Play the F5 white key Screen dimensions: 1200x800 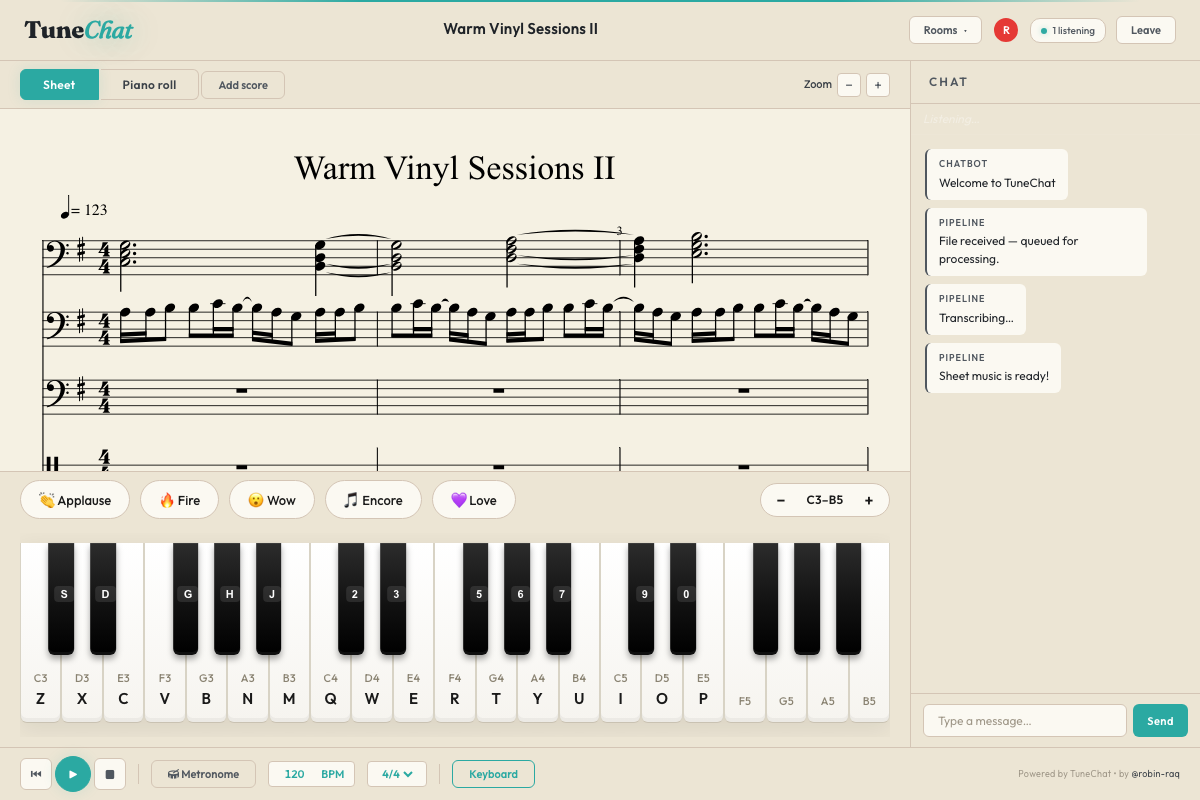[x=745, y=690]
